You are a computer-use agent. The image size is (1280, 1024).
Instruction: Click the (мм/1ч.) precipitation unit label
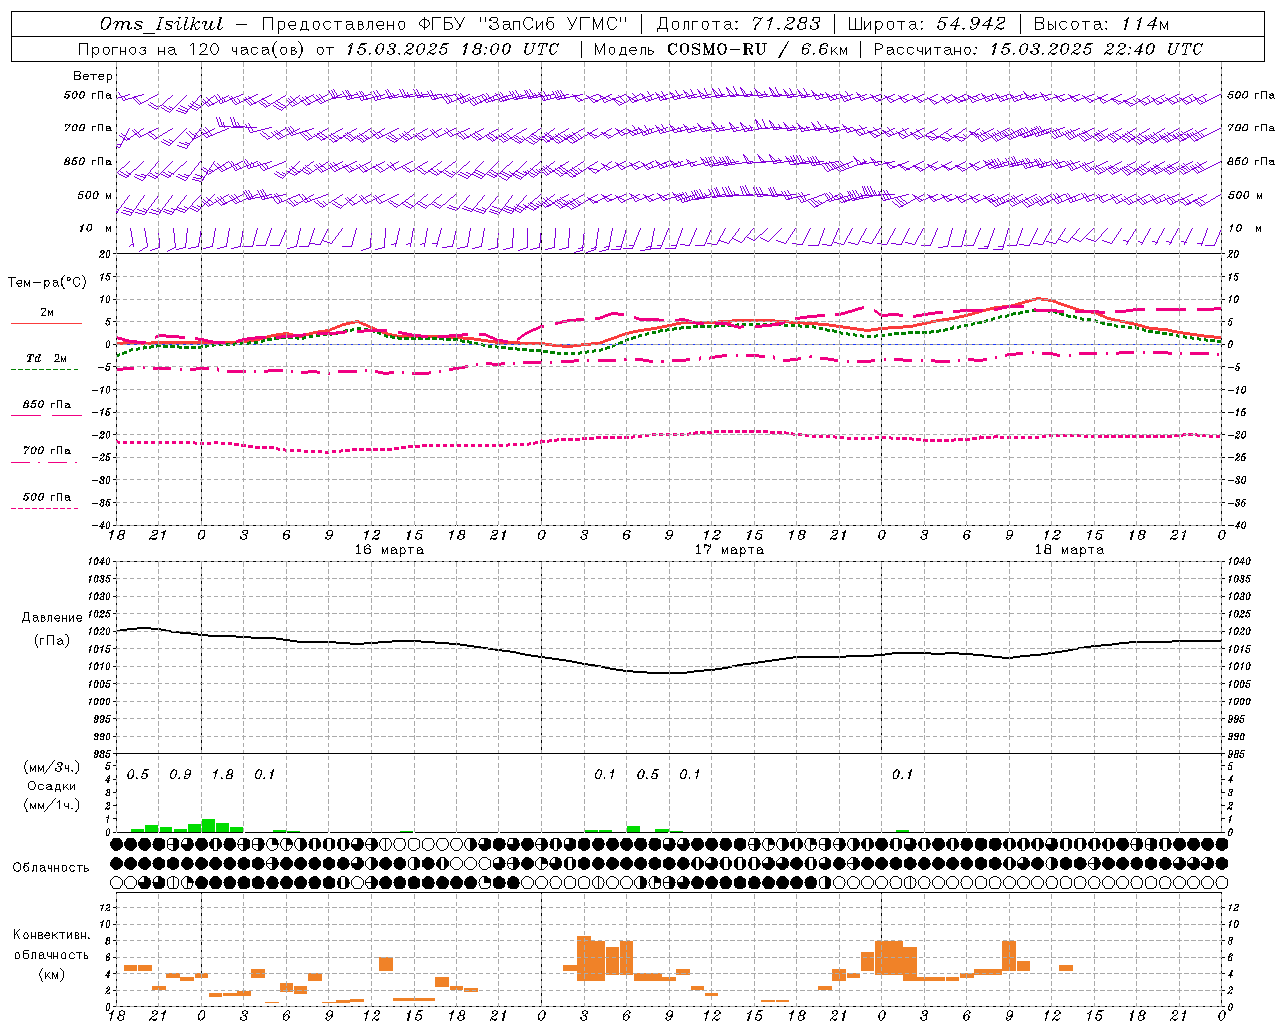tap(52, 805)
